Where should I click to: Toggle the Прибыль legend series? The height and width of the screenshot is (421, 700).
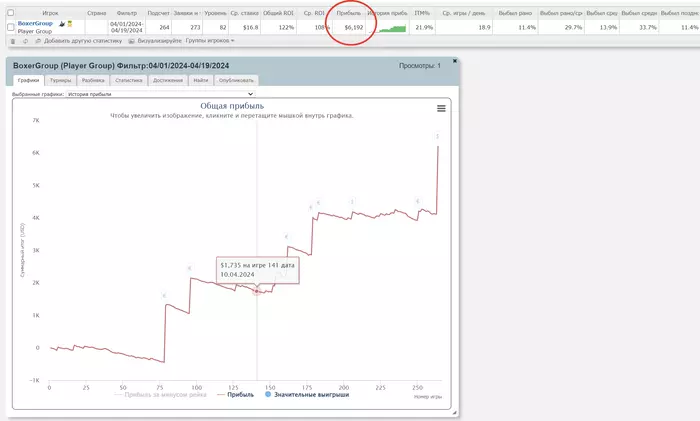[x=235, y=395]
